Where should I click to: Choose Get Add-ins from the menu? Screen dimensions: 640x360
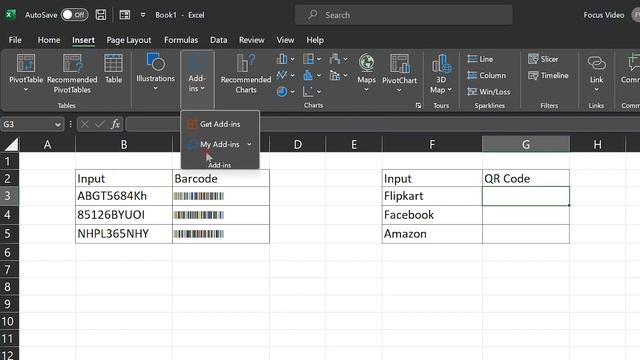220,124
